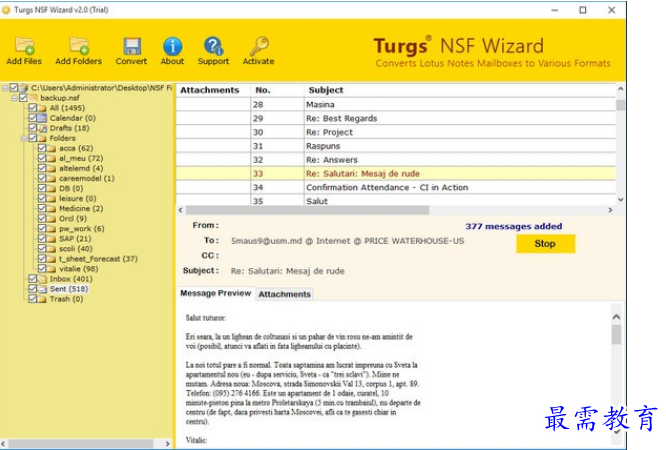This screenshot has width=666, height=450.
Task: Select message 30 Re: Project
Action: click(x=396, y=132)
